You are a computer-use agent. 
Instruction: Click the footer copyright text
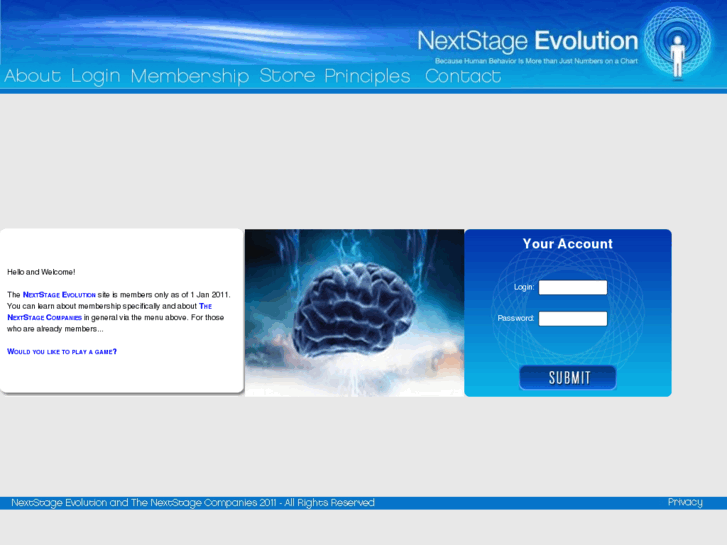193,503
